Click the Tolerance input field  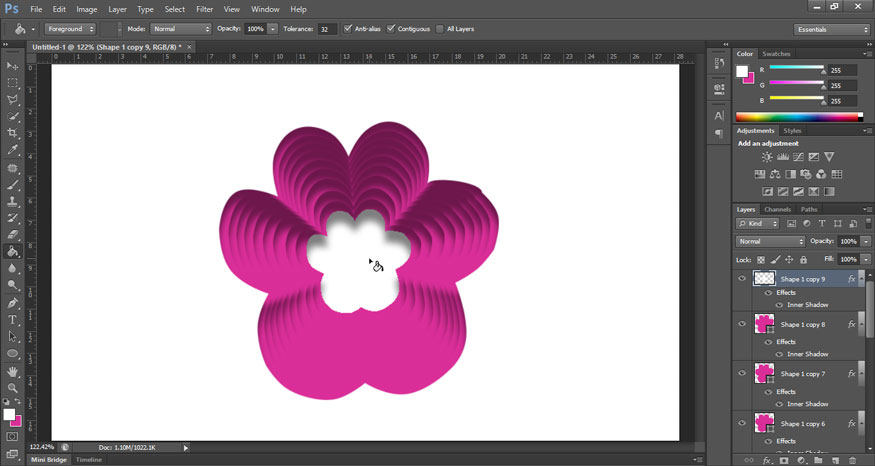(327, 29)
